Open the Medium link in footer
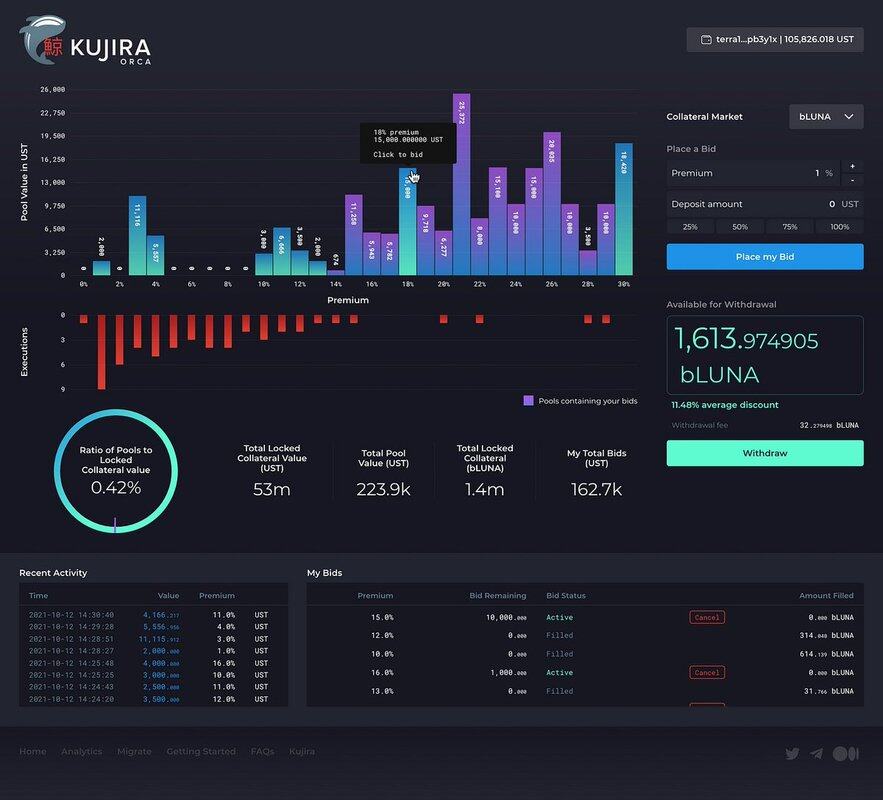Viewport: 883px width, 800px height. click(845, 753)
